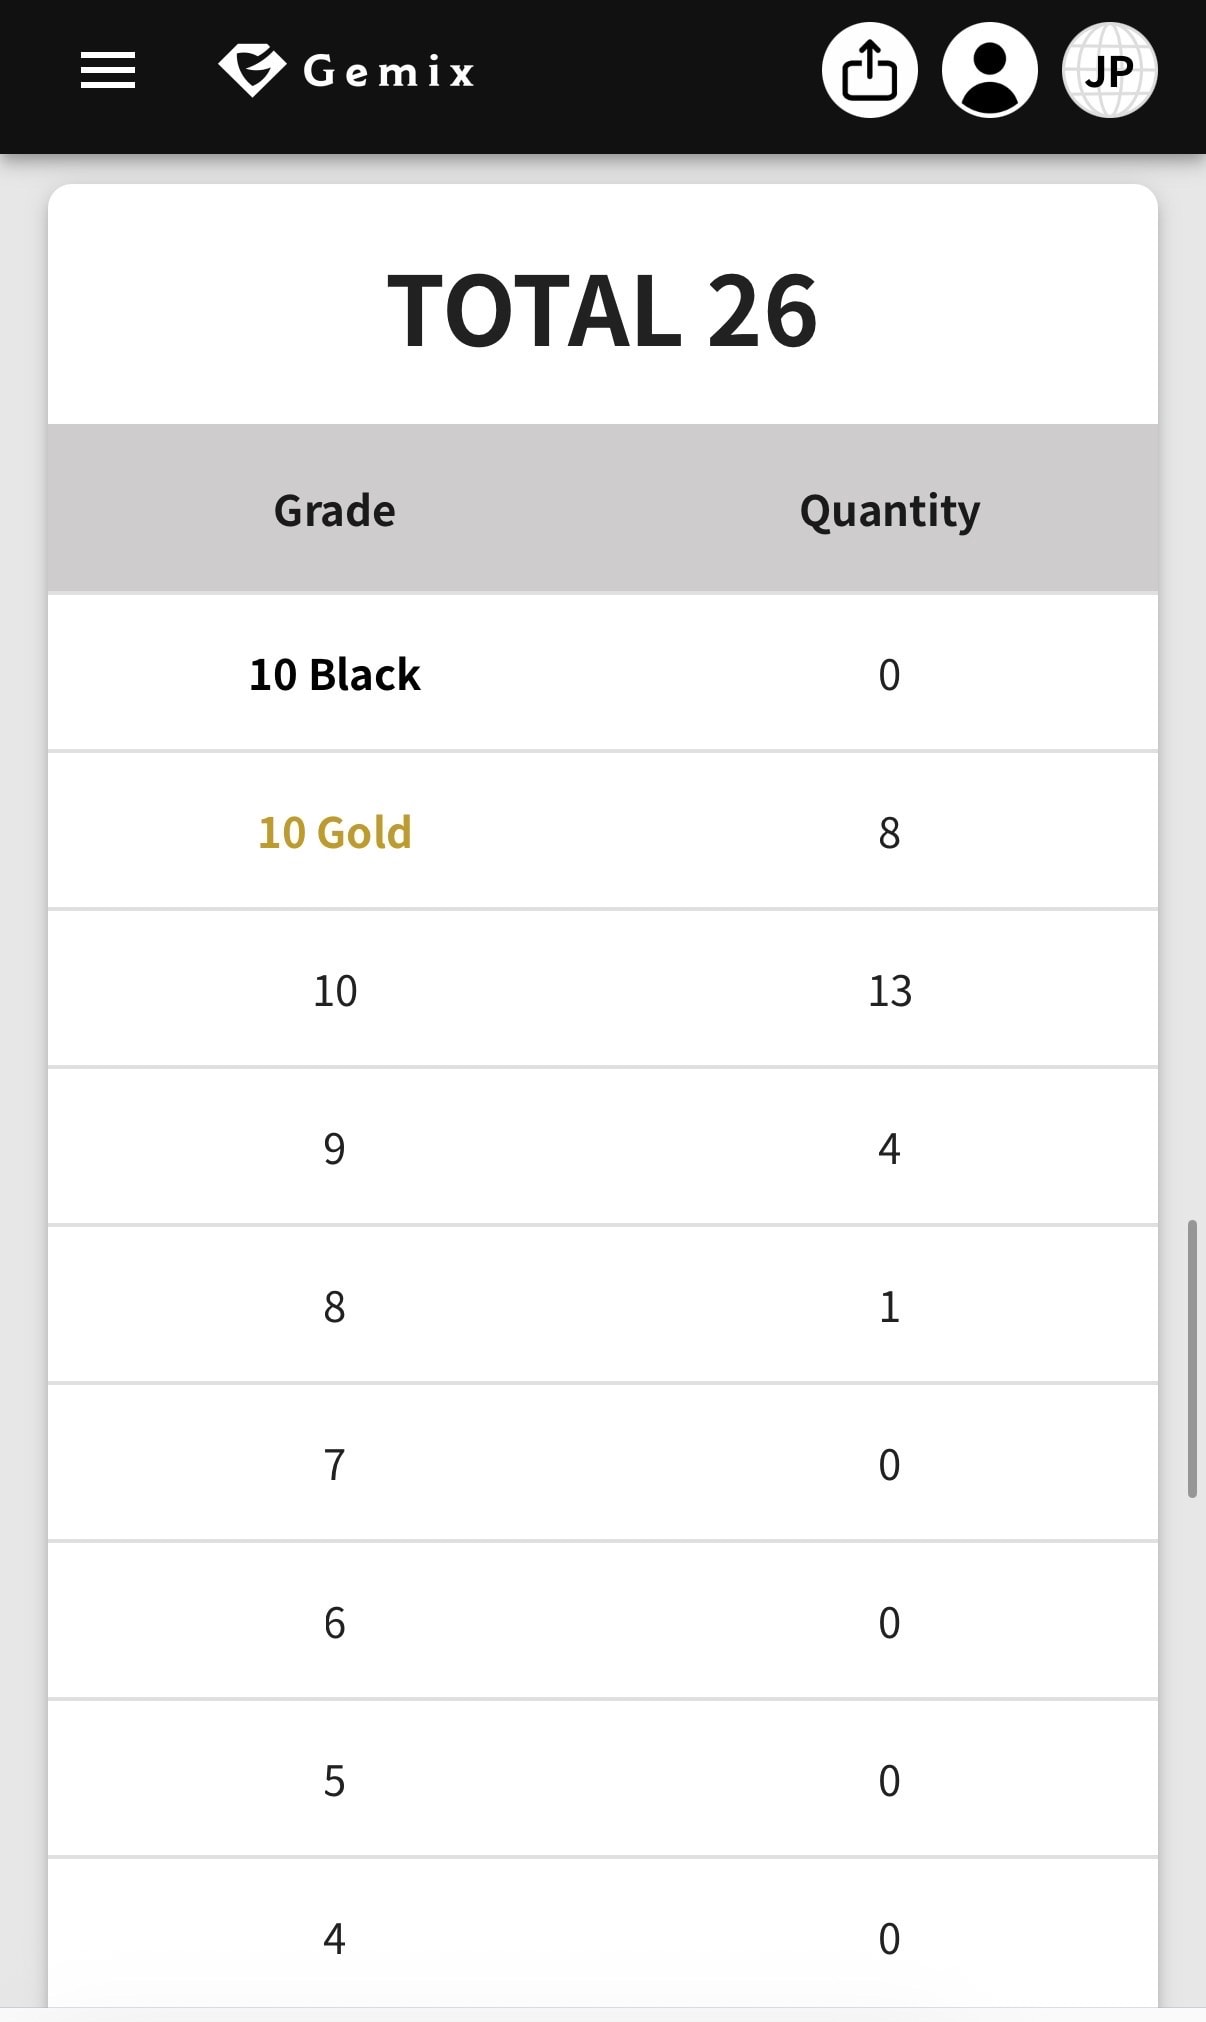Screen dimensions: 1206x2022
Task: Switch language with JP globe icon
Action: (1110, 70)
